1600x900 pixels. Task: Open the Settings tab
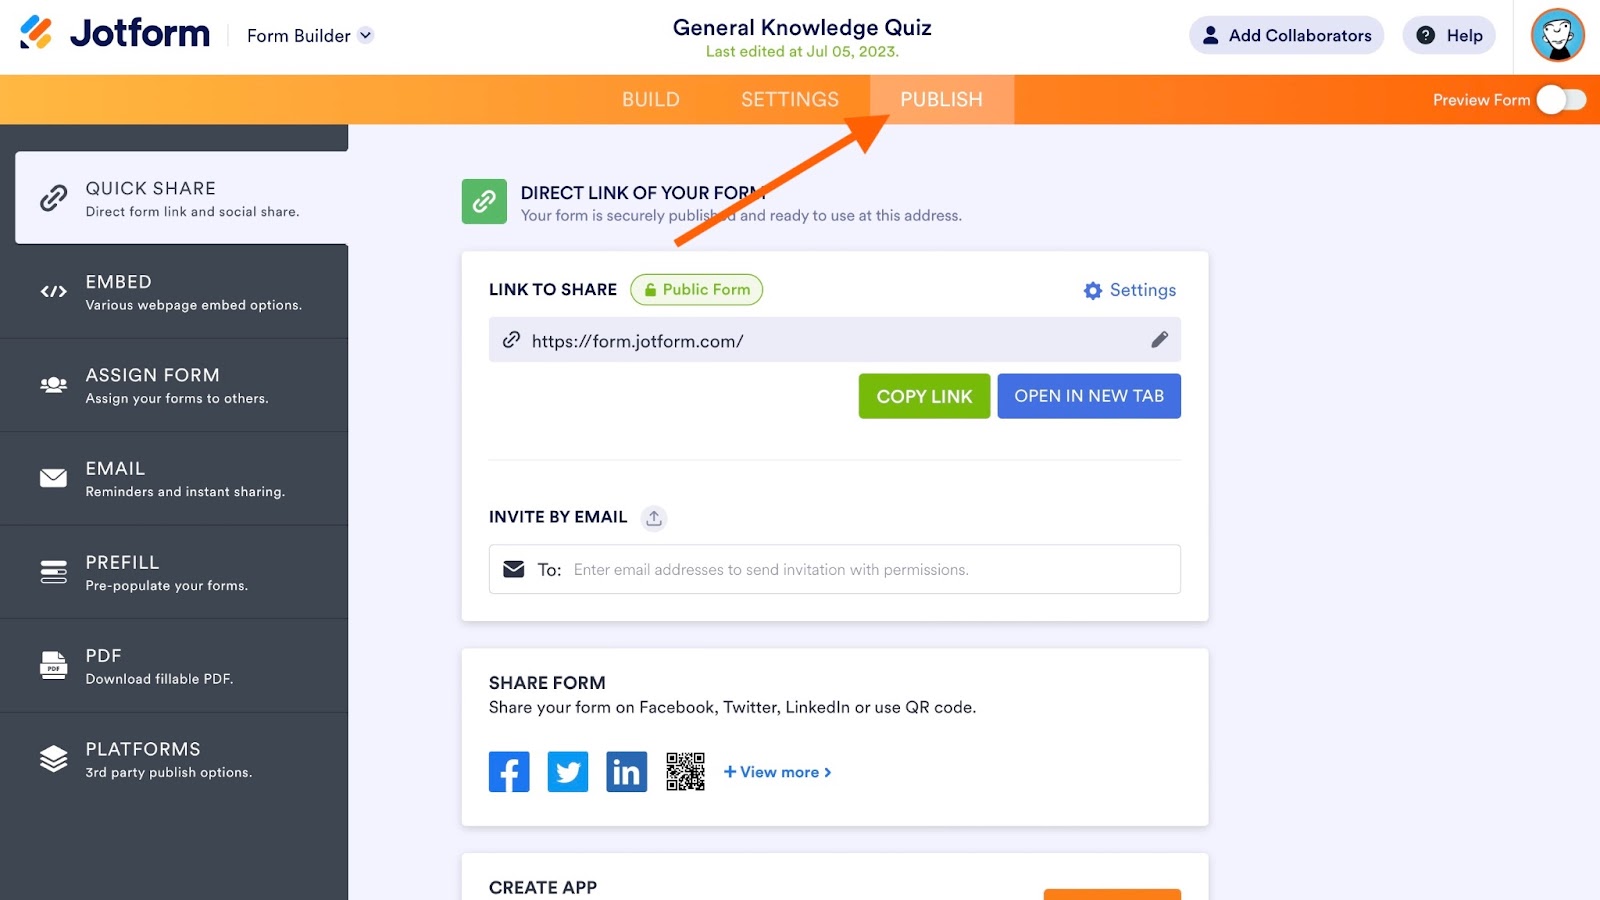pyautogui.click(x=789, y=100)
